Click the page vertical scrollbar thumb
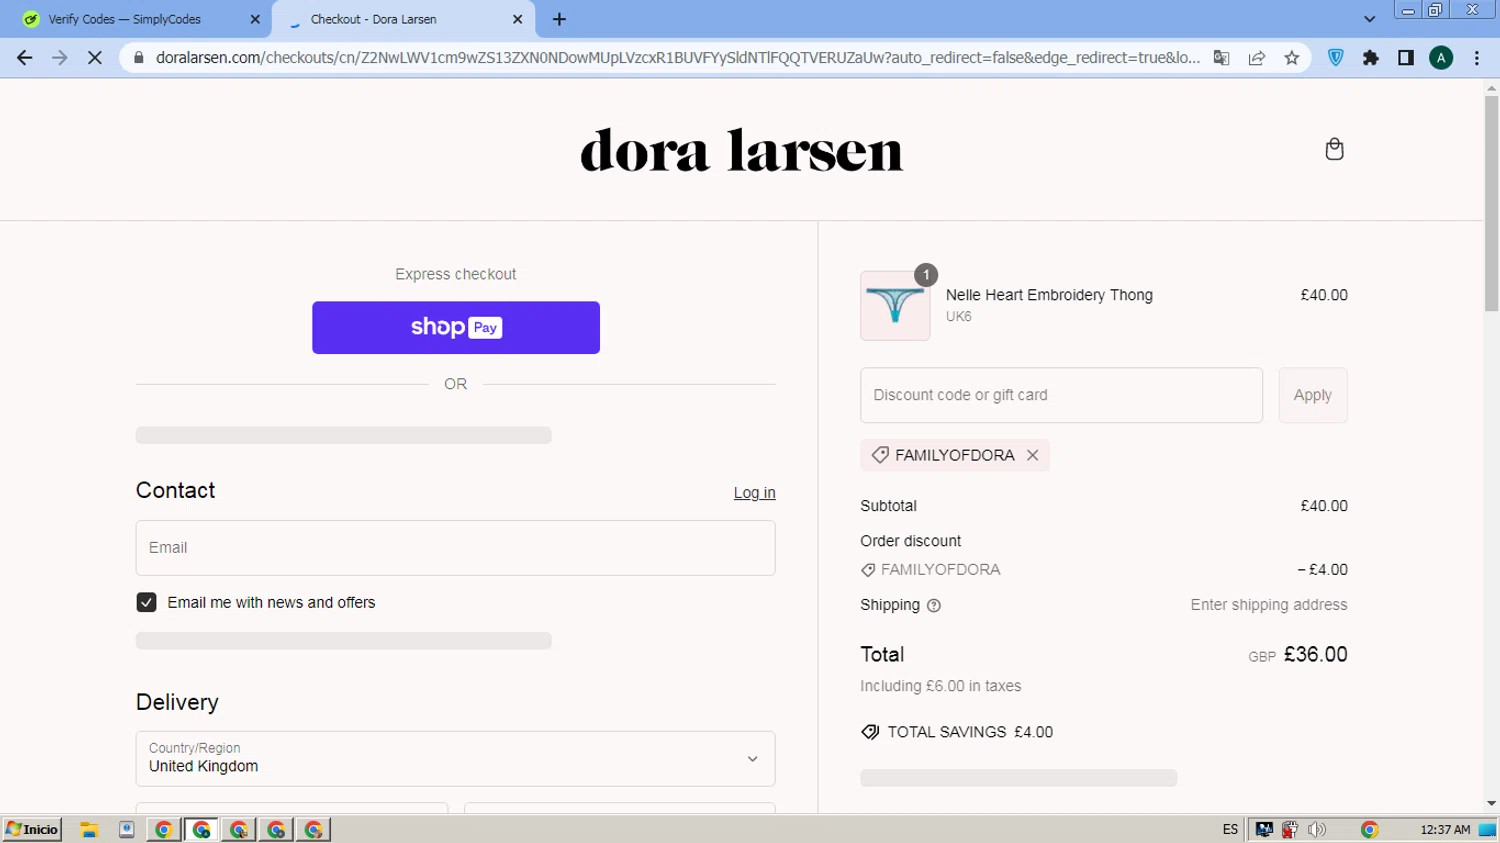Screen dimensions: 1500x843 (x=1491, y=205)
